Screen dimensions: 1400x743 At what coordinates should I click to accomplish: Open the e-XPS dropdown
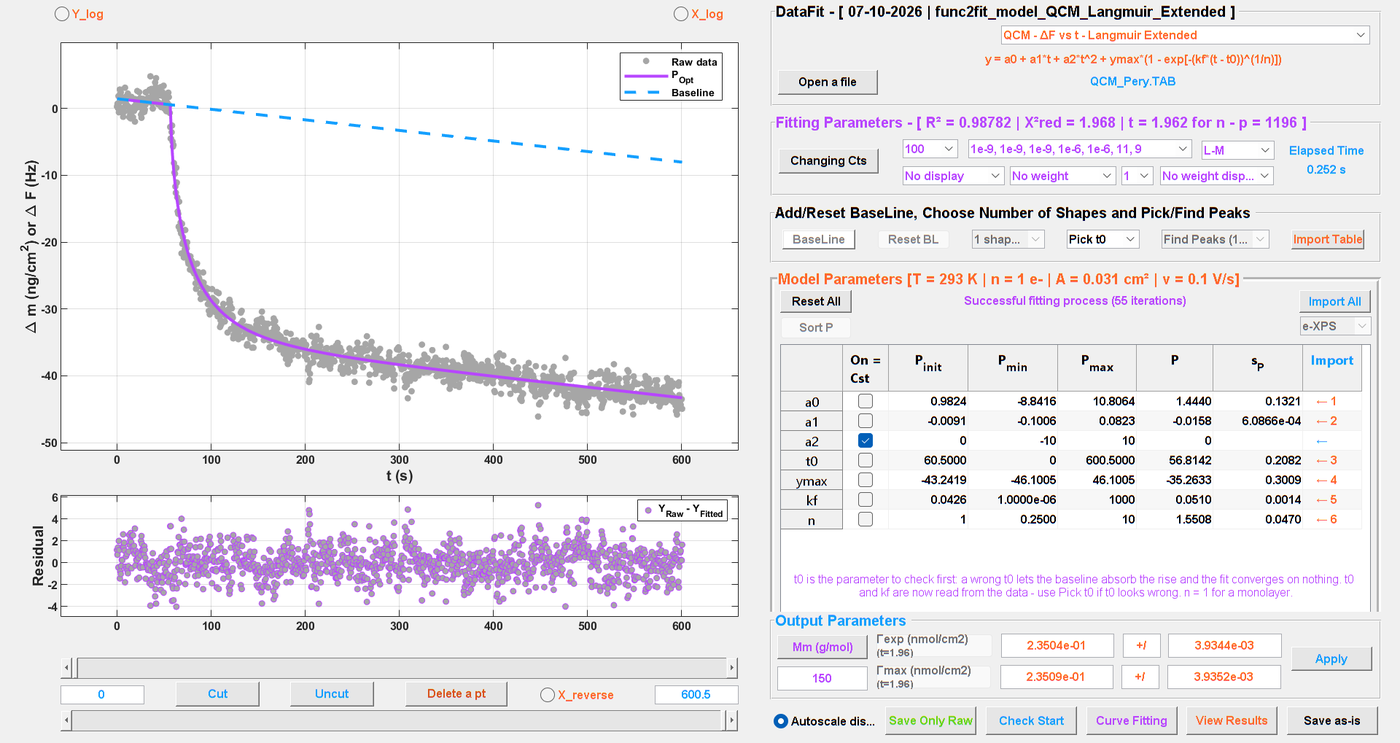(x=1335, y=326)
